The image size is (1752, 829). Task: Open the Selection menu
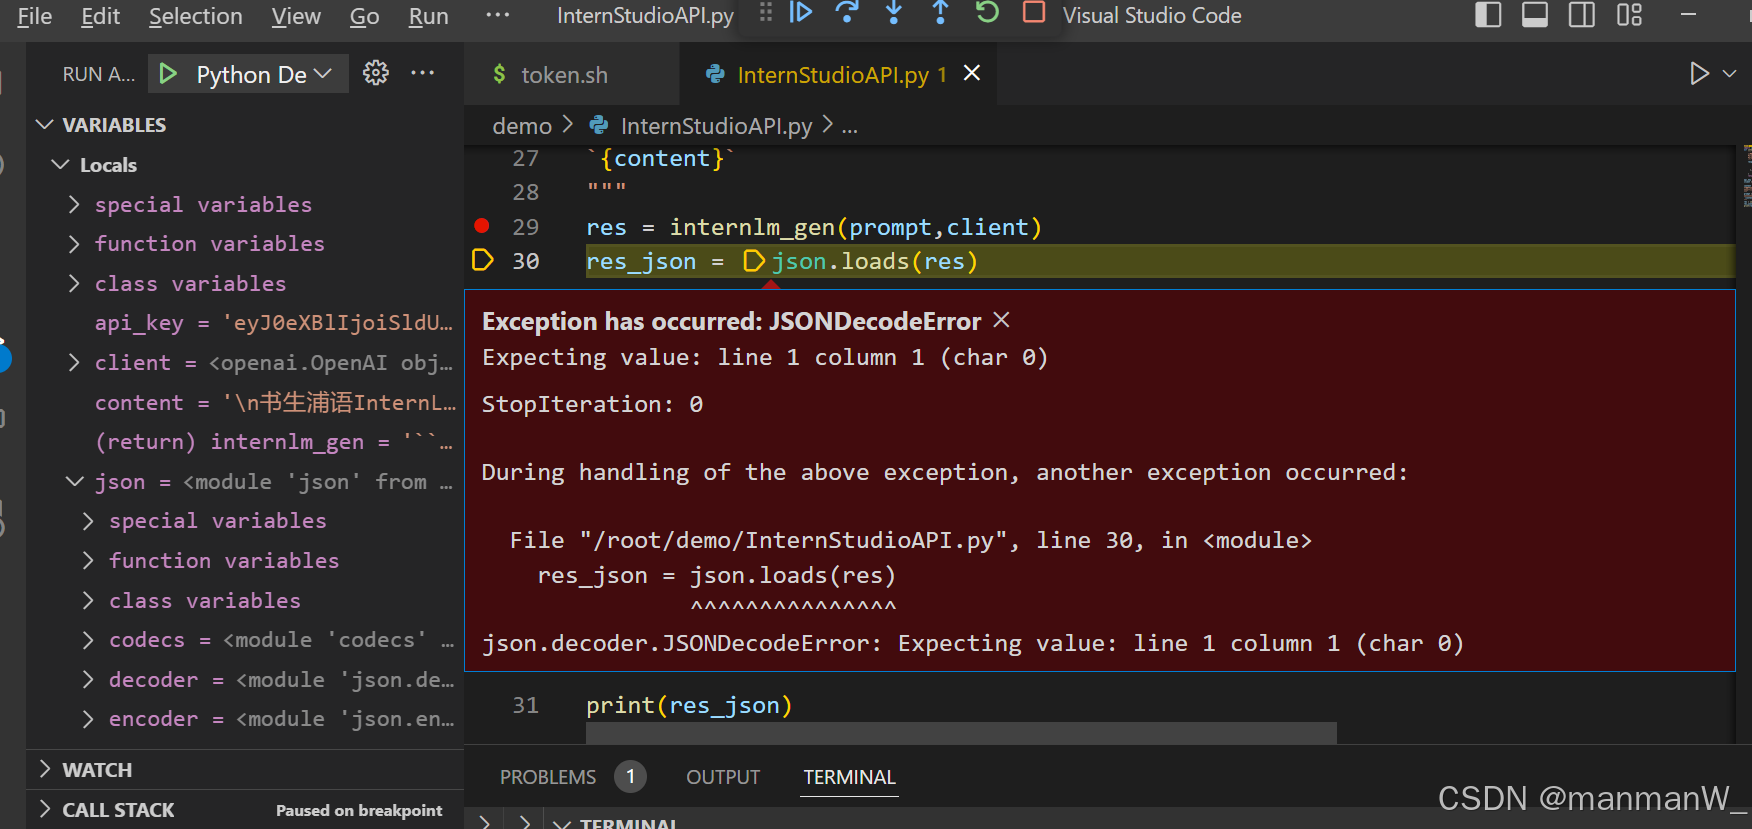(x=196, y=16)
